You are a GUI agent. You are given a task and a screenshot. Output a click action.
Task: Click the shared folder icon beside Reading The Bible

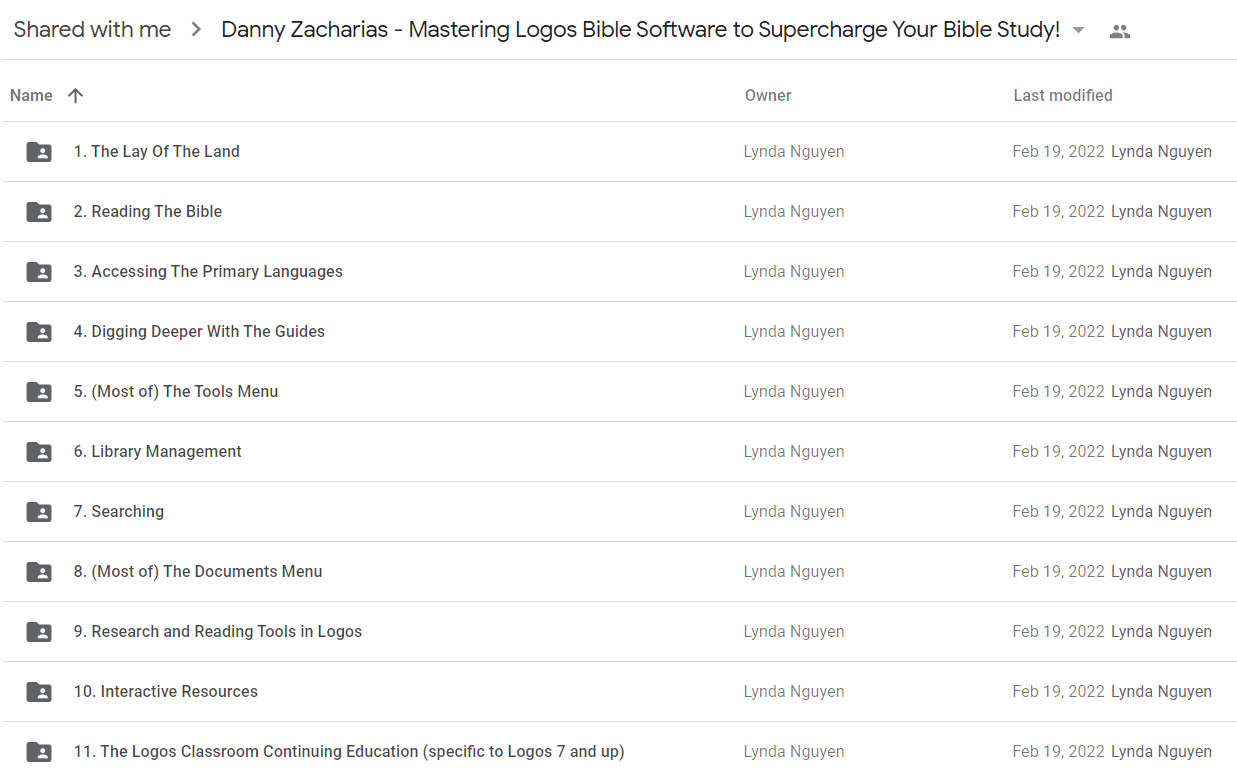click(39, 212)
